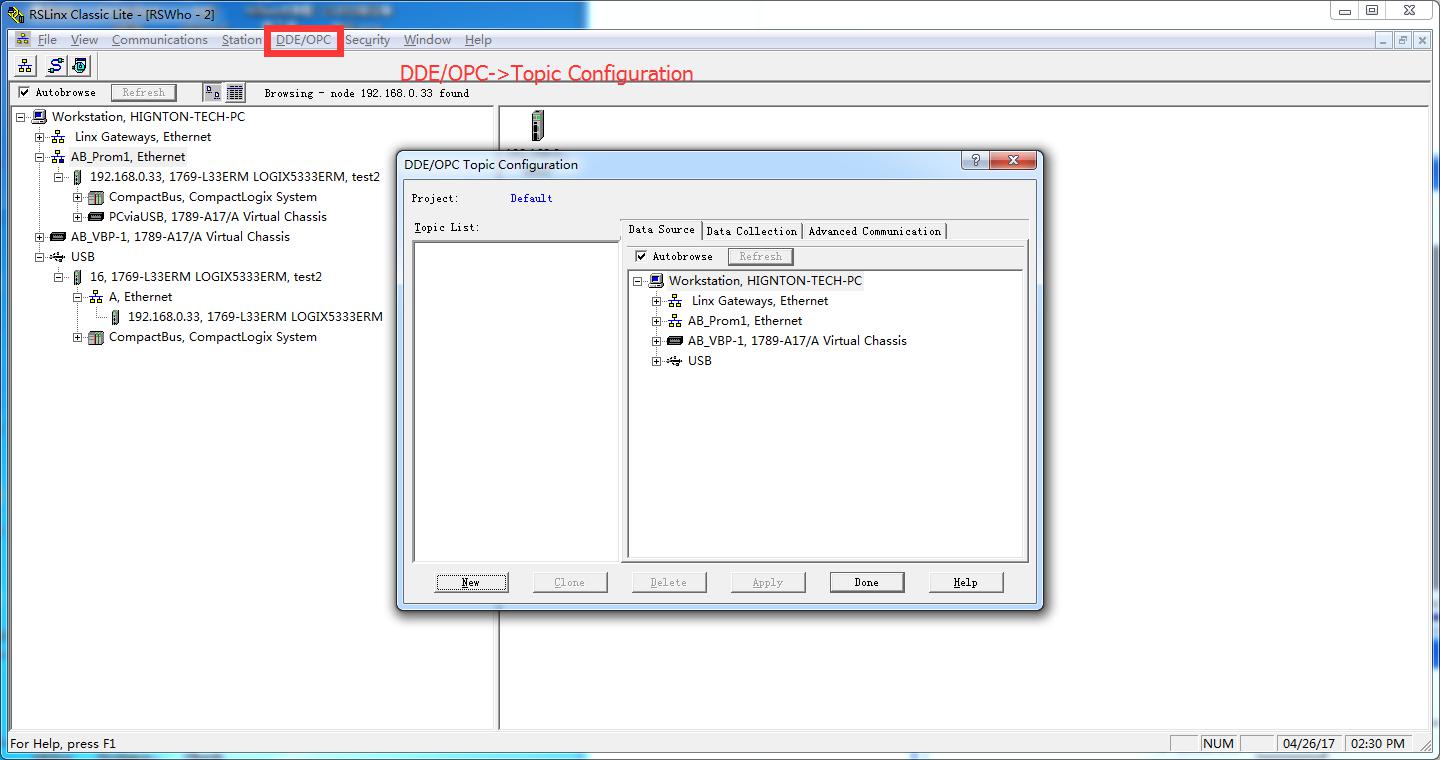
Task: Click the dialog's question mark help icon
Action: tap(975, 161)
